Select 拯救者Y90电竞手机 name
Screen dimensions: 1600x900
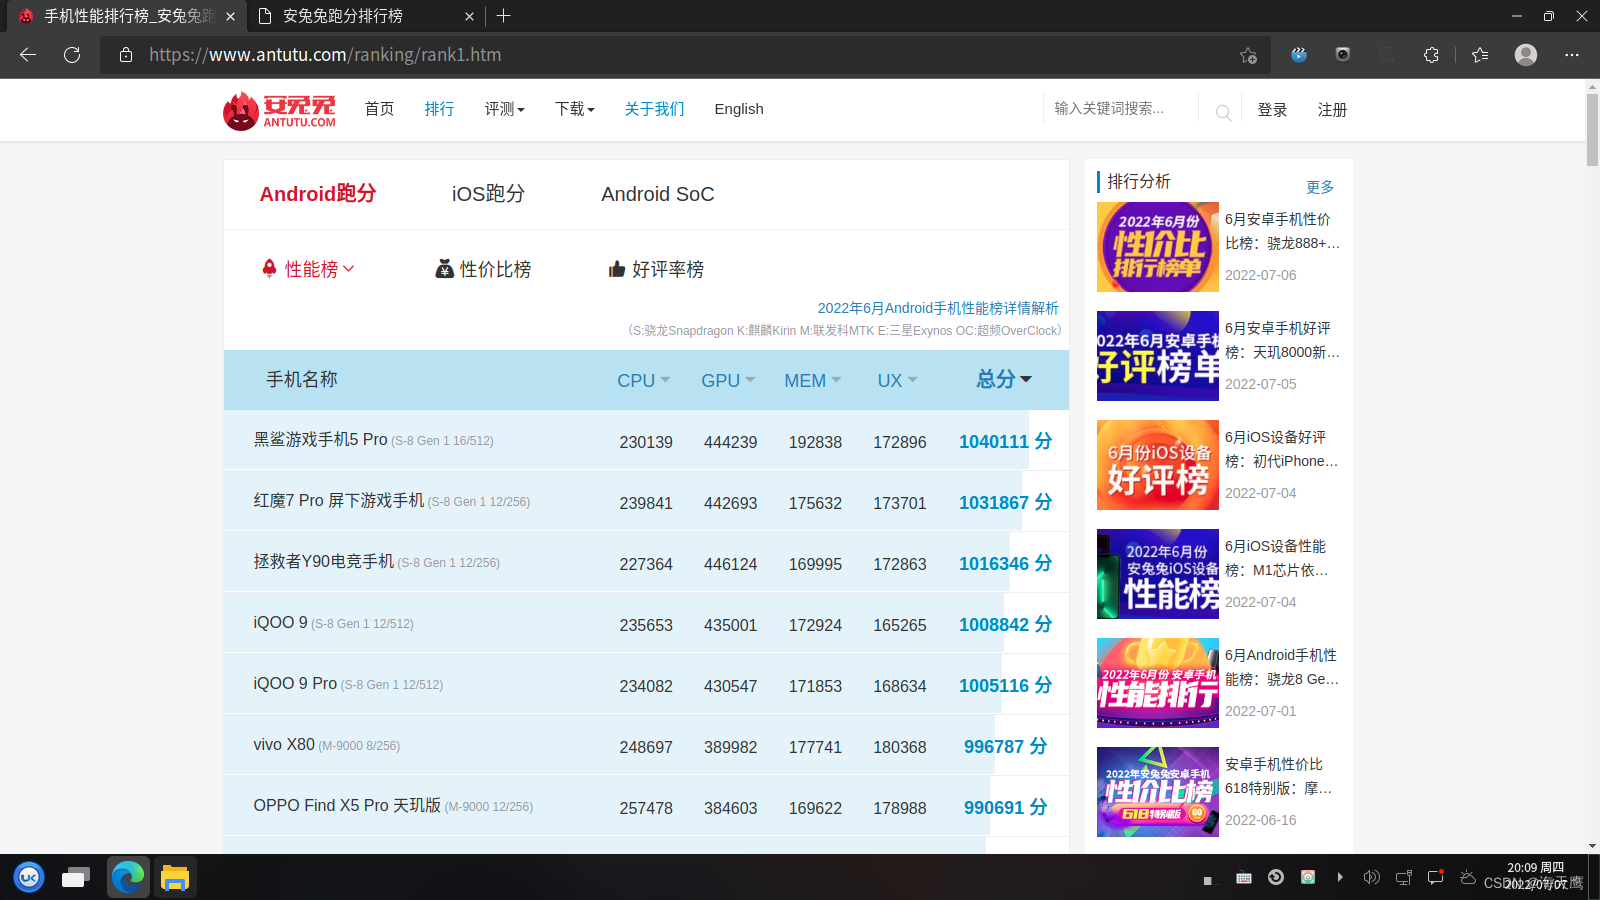[324, 562]
